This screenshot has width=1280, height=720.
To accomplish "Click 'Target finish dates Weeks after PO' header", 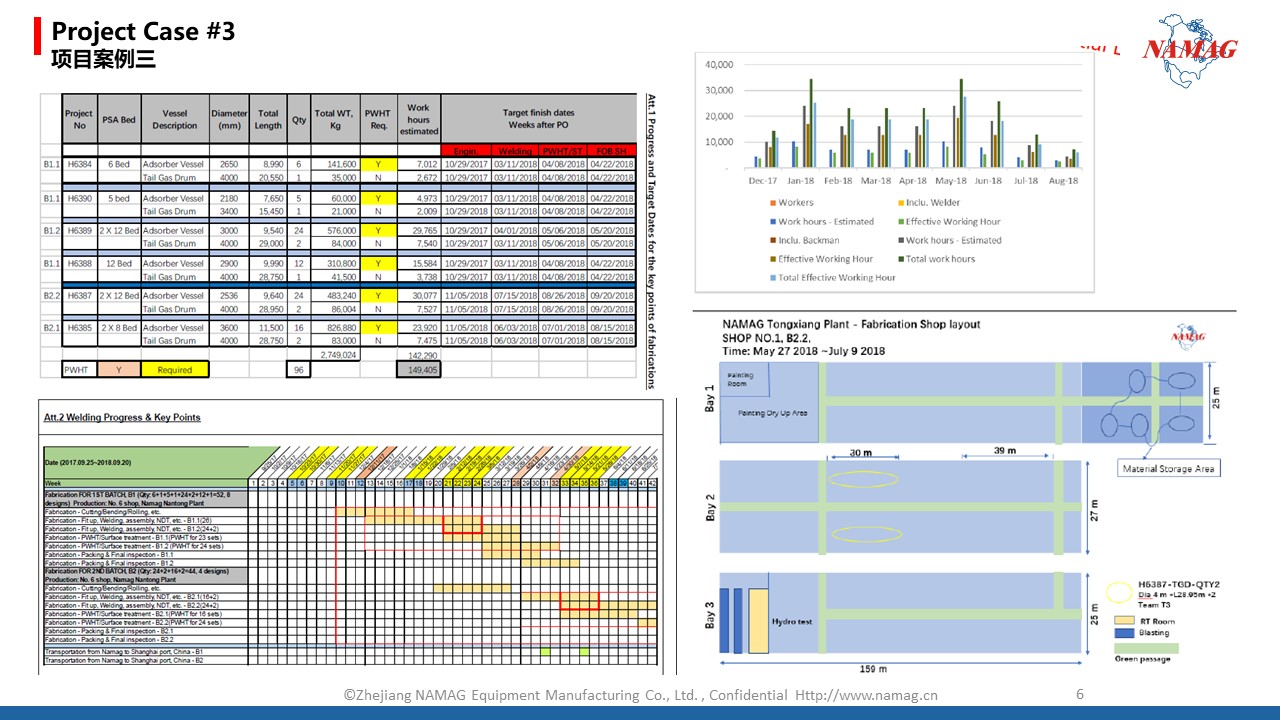I will (538, 118).
